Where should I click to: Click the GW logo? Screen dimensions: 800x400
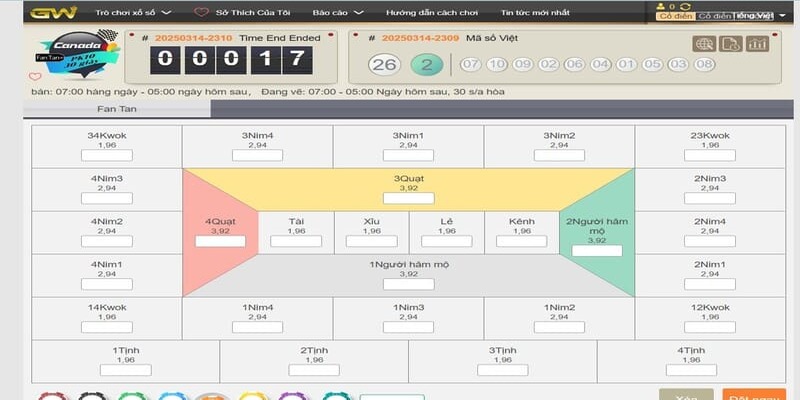tap(53, 12)
